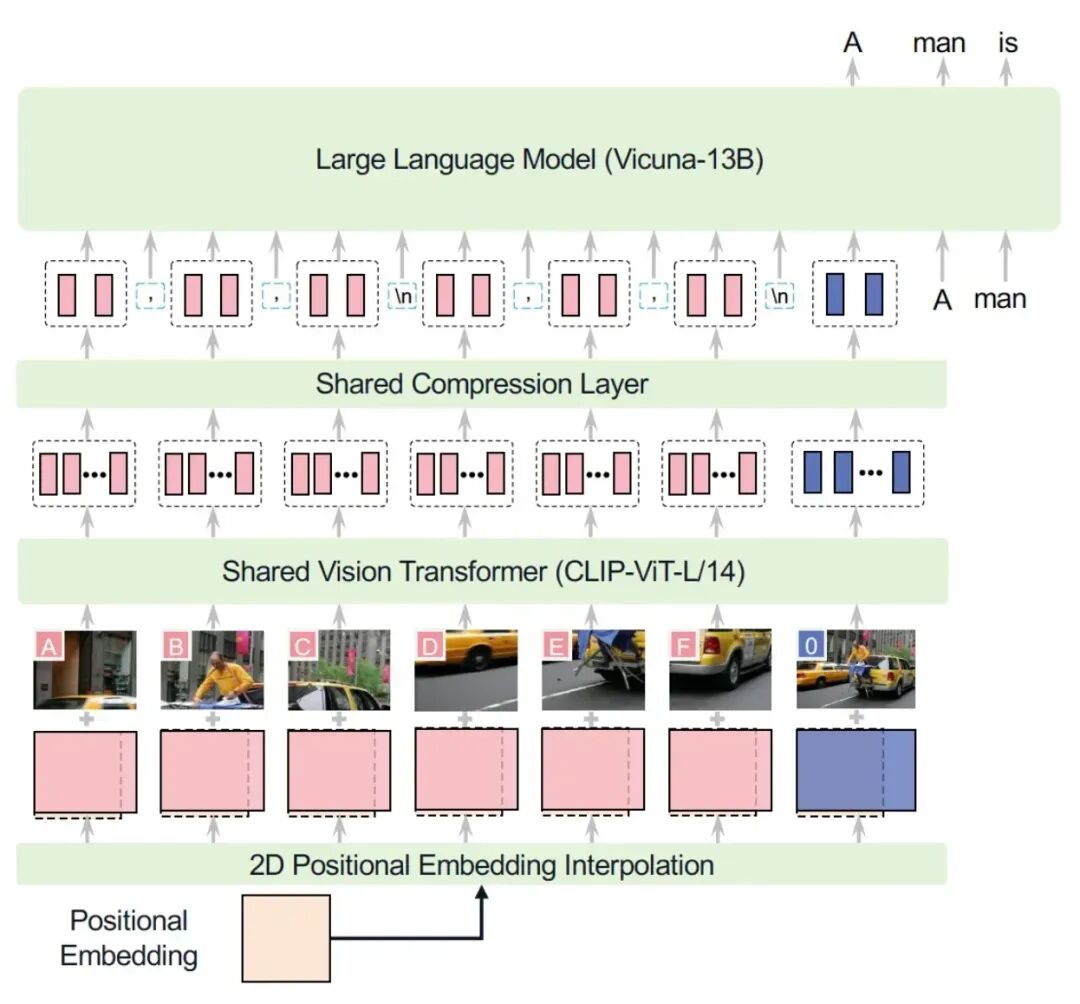This screenshot has height=1004, width=1080.
Task: Click the full image thumbnail labeled 0
Action: click(856, 669)
